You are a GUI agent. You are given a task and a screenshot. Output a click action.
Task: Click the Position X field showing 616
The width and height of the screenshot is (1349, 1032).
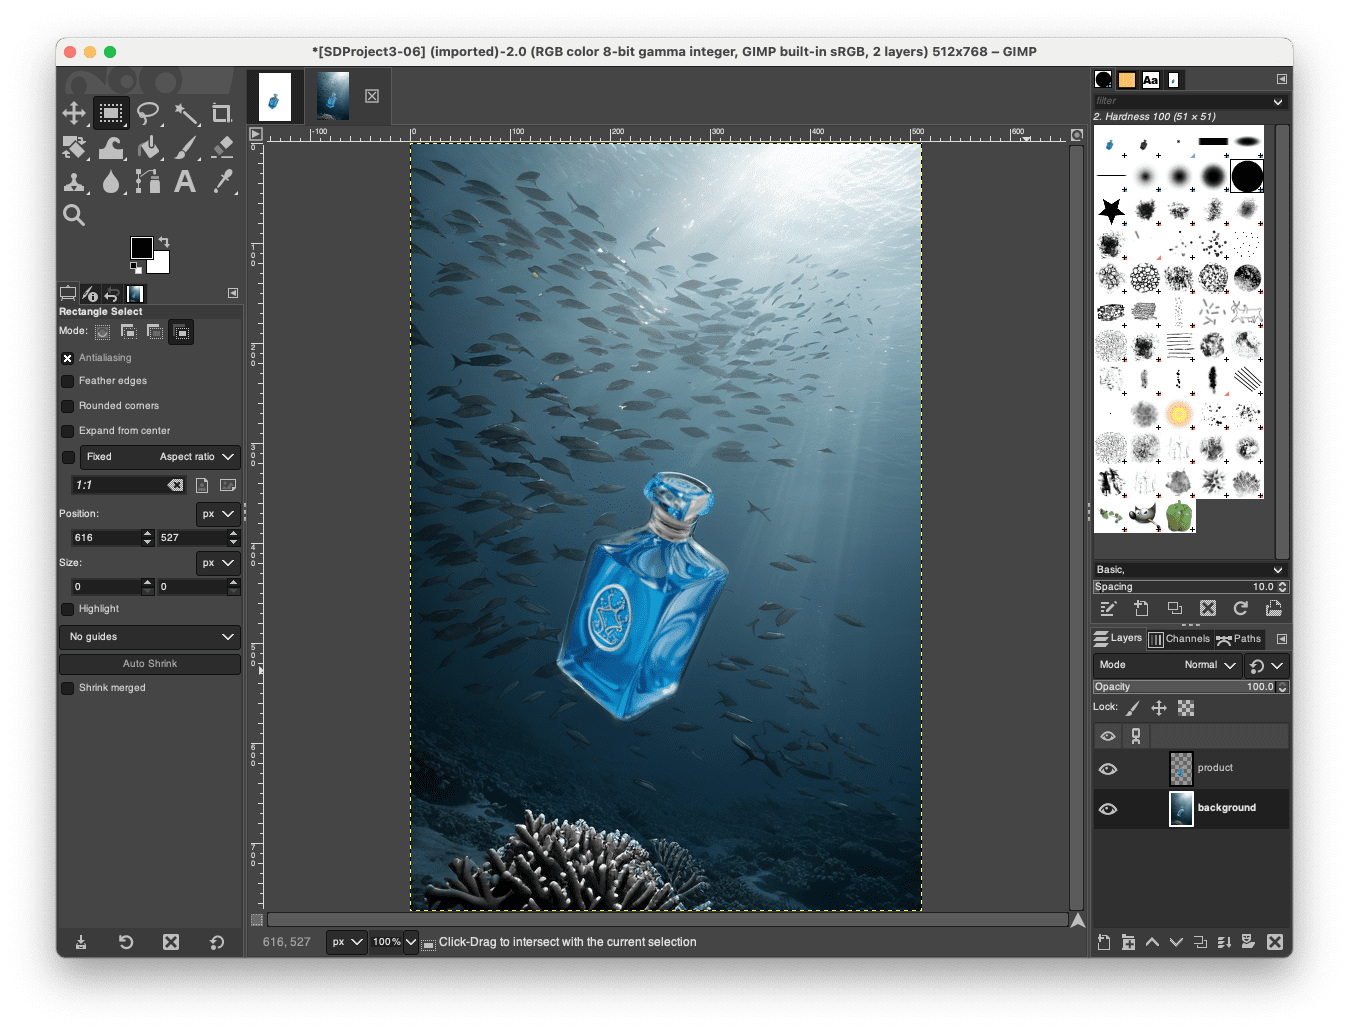point(107,538)
